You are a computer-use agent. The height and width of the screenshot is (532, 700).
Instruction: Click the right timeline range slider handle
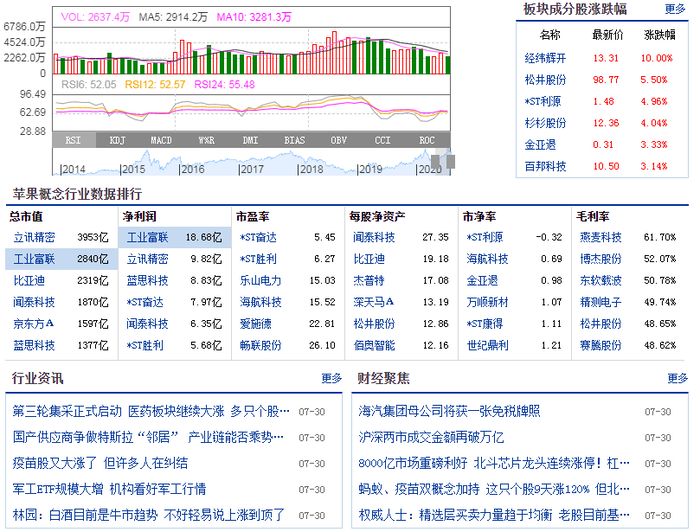pyautogui.click(x=450, y=162)
